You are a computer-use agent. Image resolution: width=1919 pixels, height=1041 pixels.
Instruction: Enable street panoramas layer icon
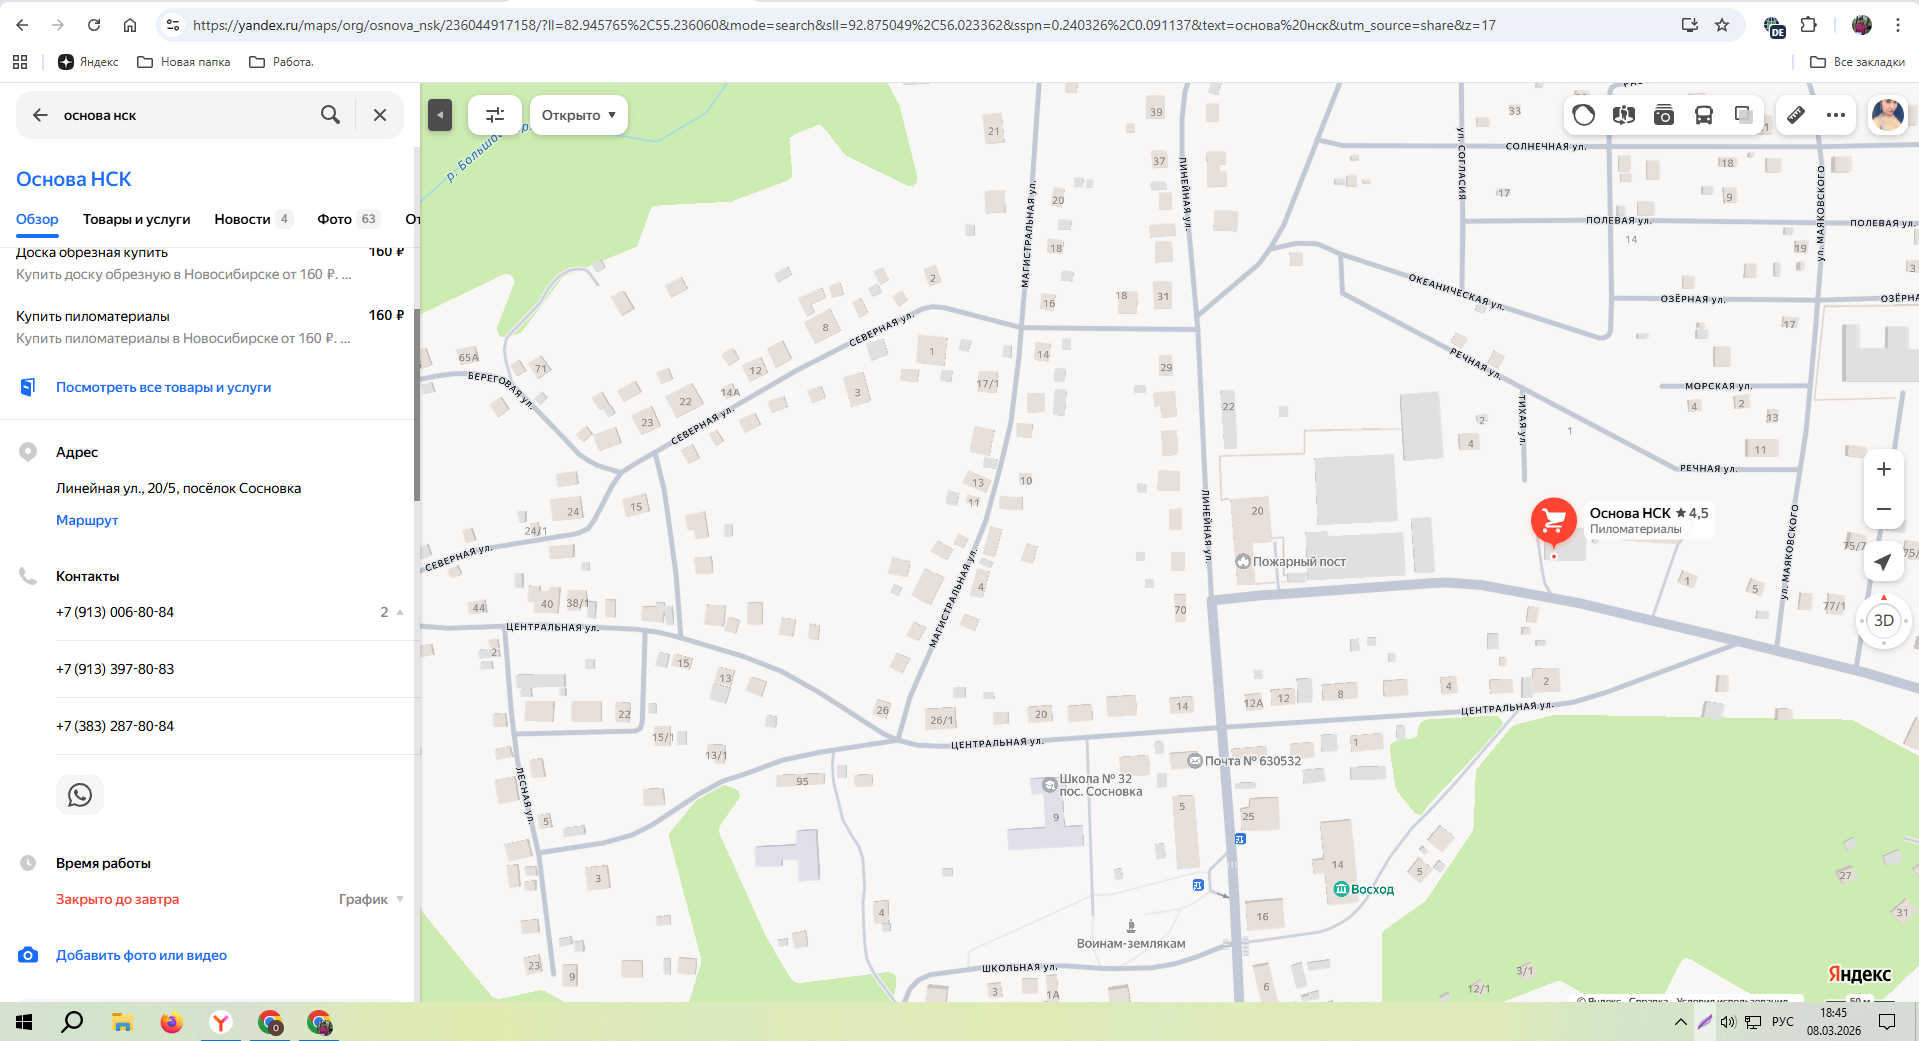[1624, 115]
